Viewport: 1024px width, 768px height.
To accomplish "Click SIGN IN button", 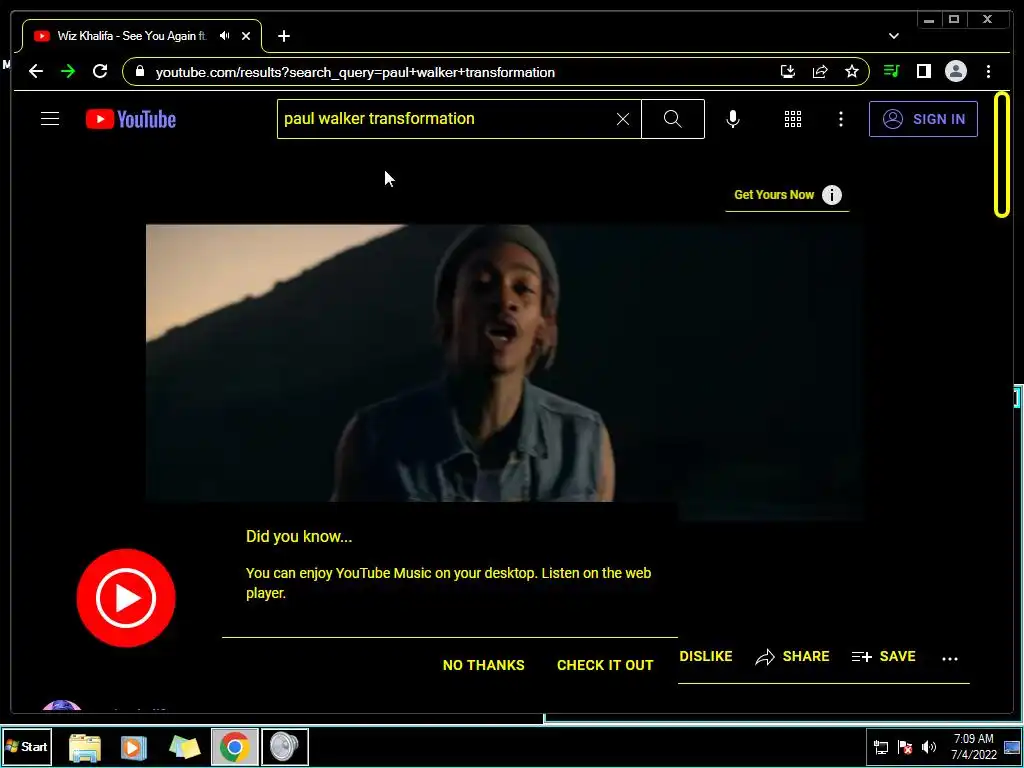I will [923, 119].
